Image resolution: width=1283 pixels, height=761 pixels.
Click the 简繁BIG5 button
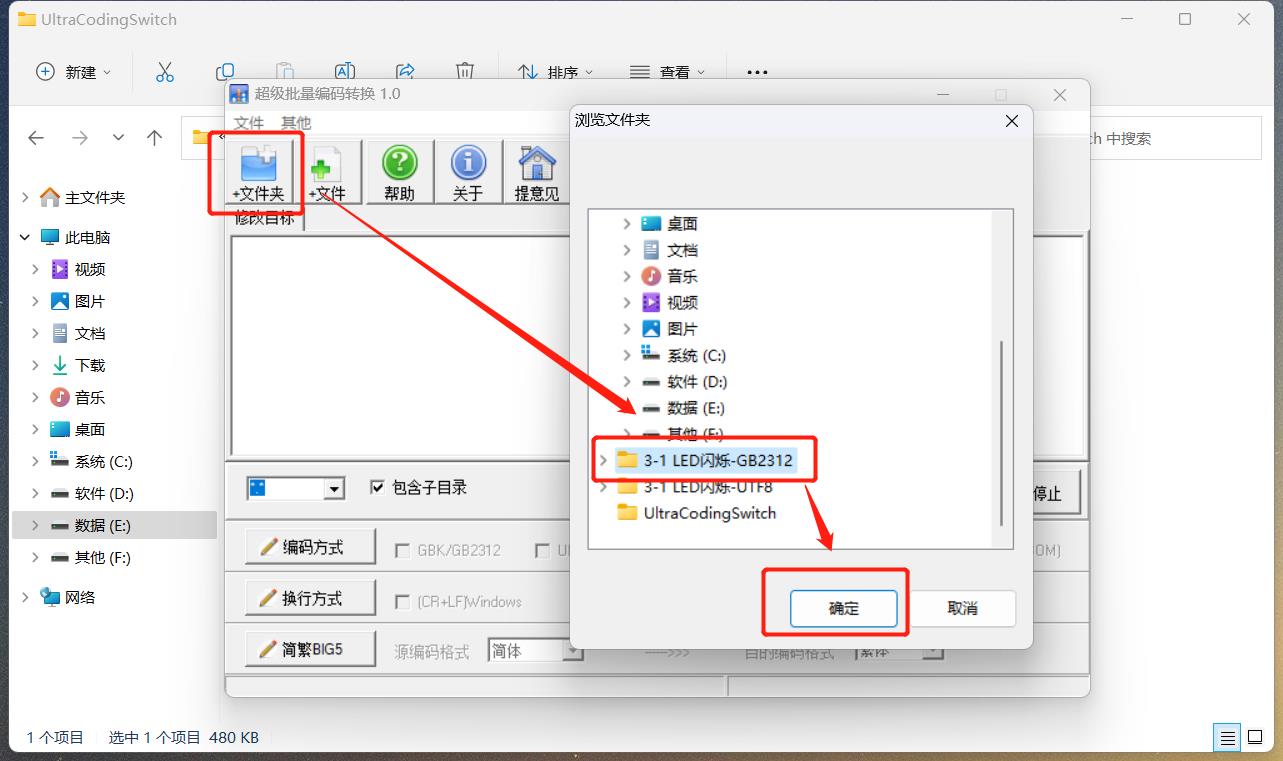click(311, 649)
